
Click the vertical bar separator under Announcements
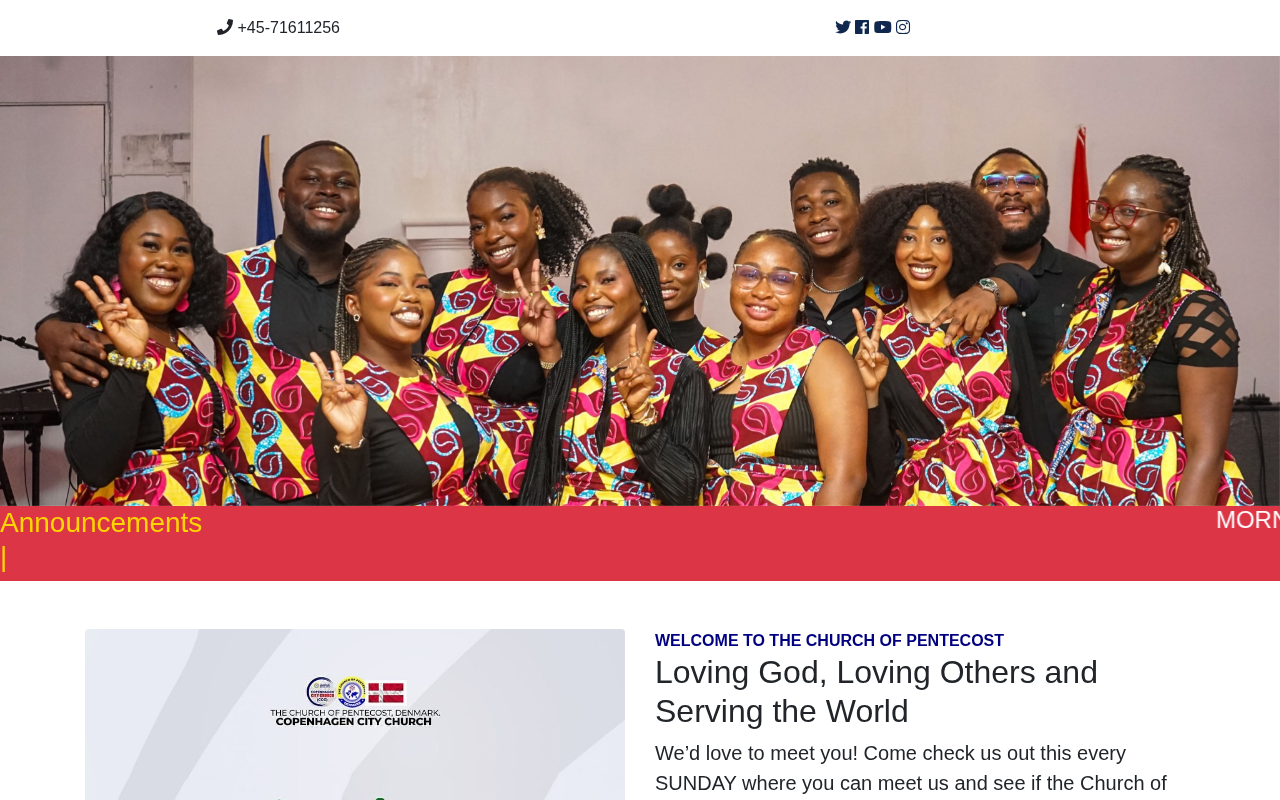click(x=4, y=558)
